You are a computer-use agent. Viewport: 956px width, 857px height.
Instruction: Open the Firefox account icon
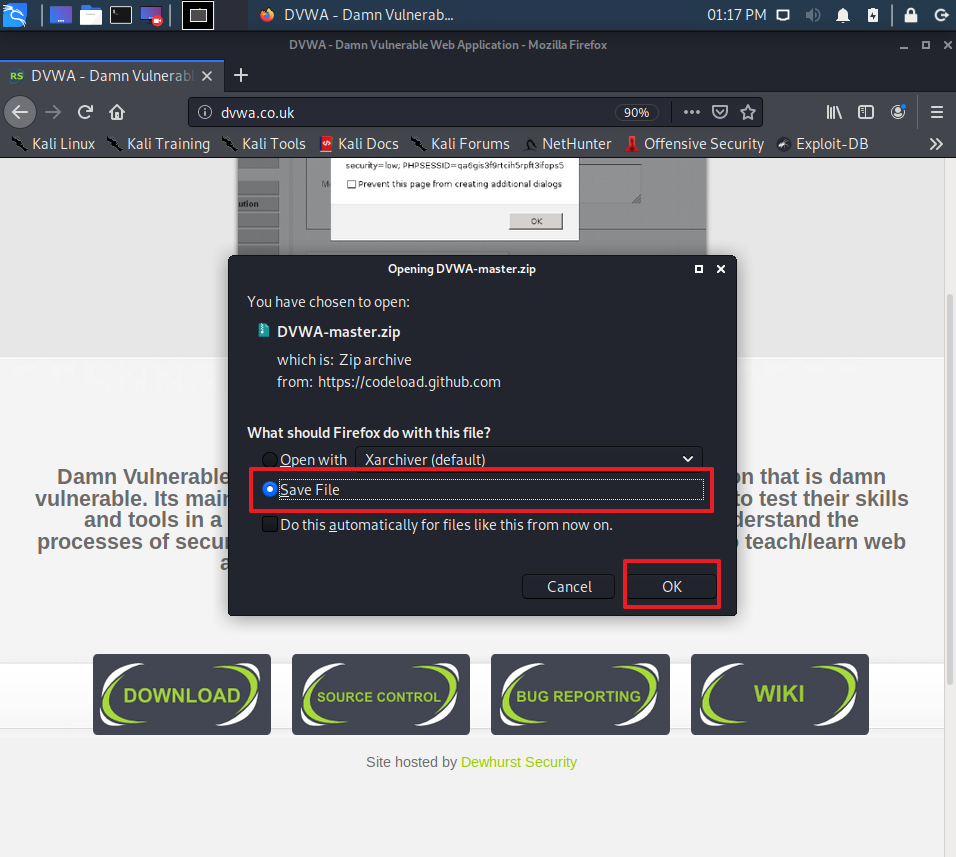click(x=898, y=112)
